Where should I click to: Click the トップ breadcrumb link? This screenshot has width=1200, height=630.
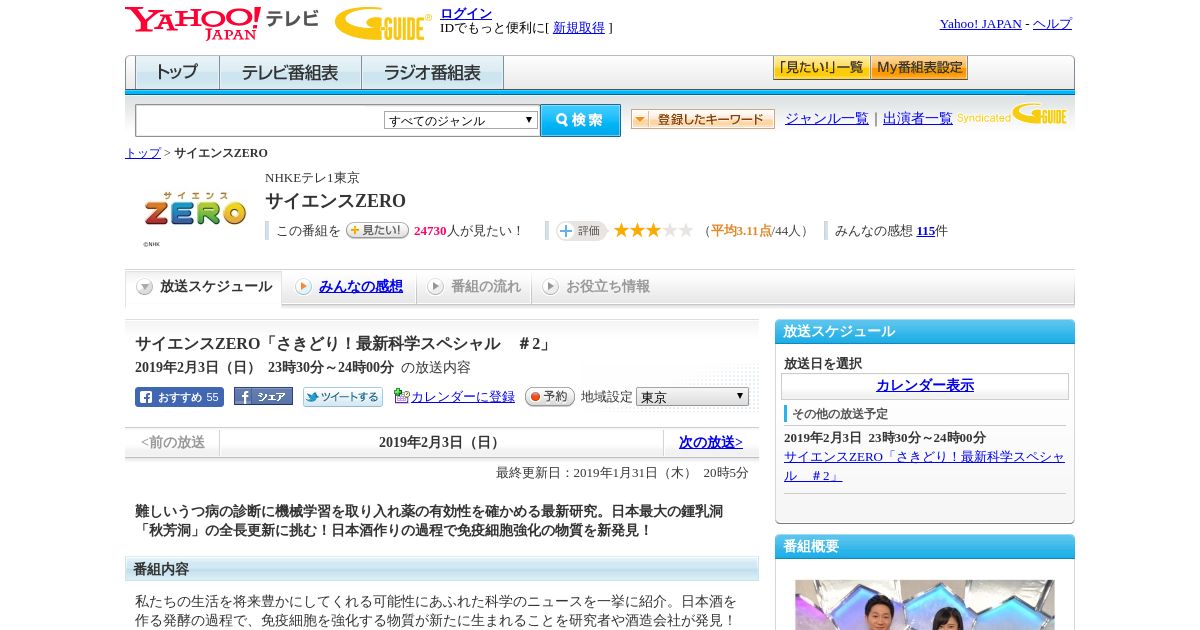coord(143,153)
